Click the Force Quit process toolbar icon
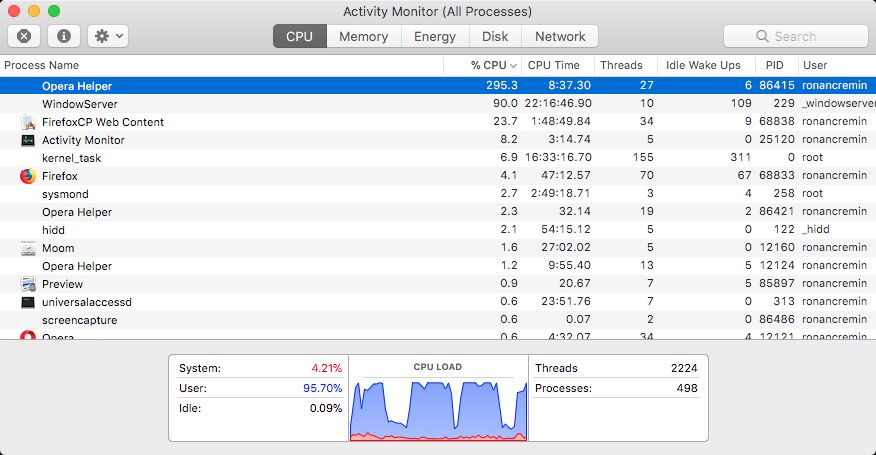 24,36
